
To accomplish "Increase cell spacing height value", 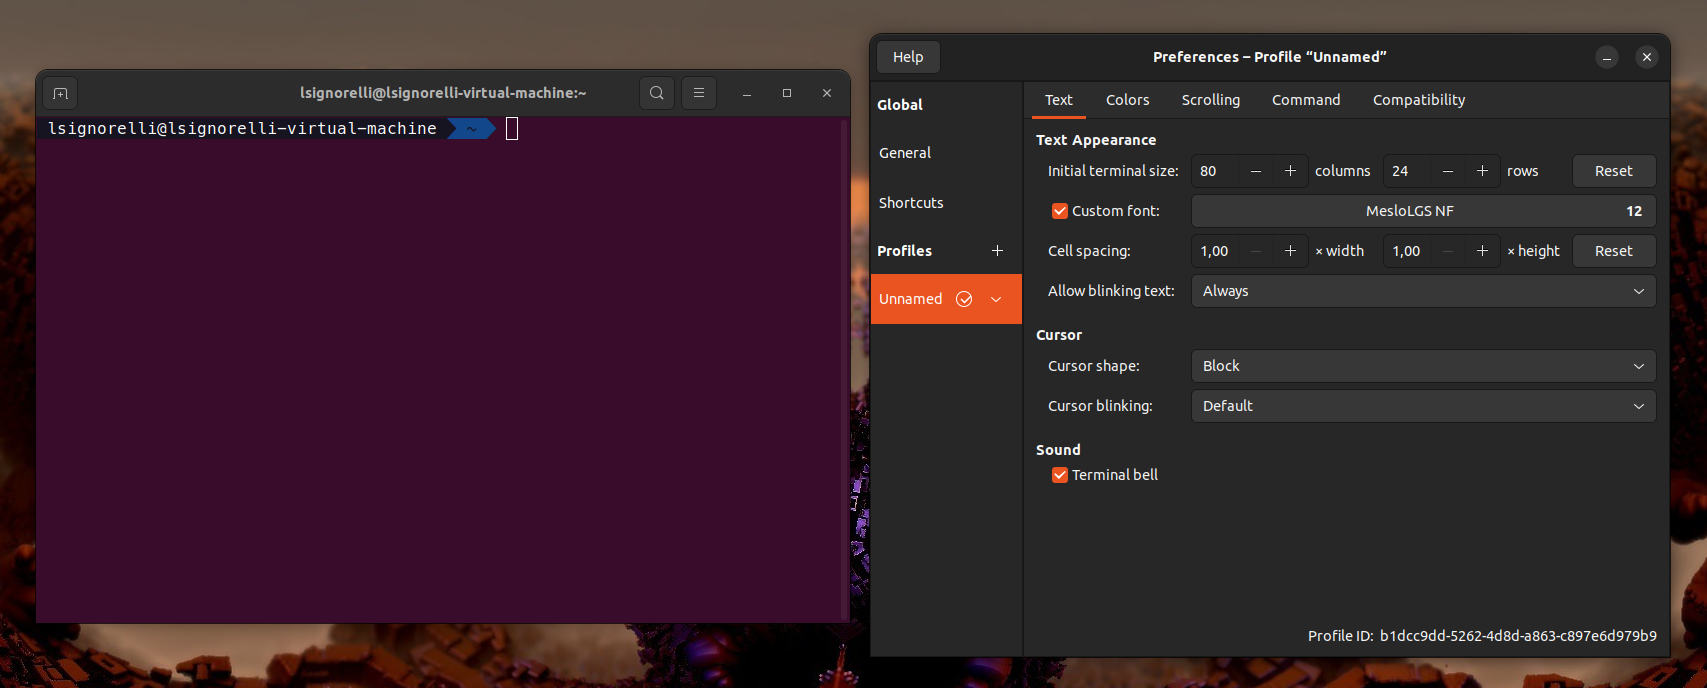I will (1482, 251).
